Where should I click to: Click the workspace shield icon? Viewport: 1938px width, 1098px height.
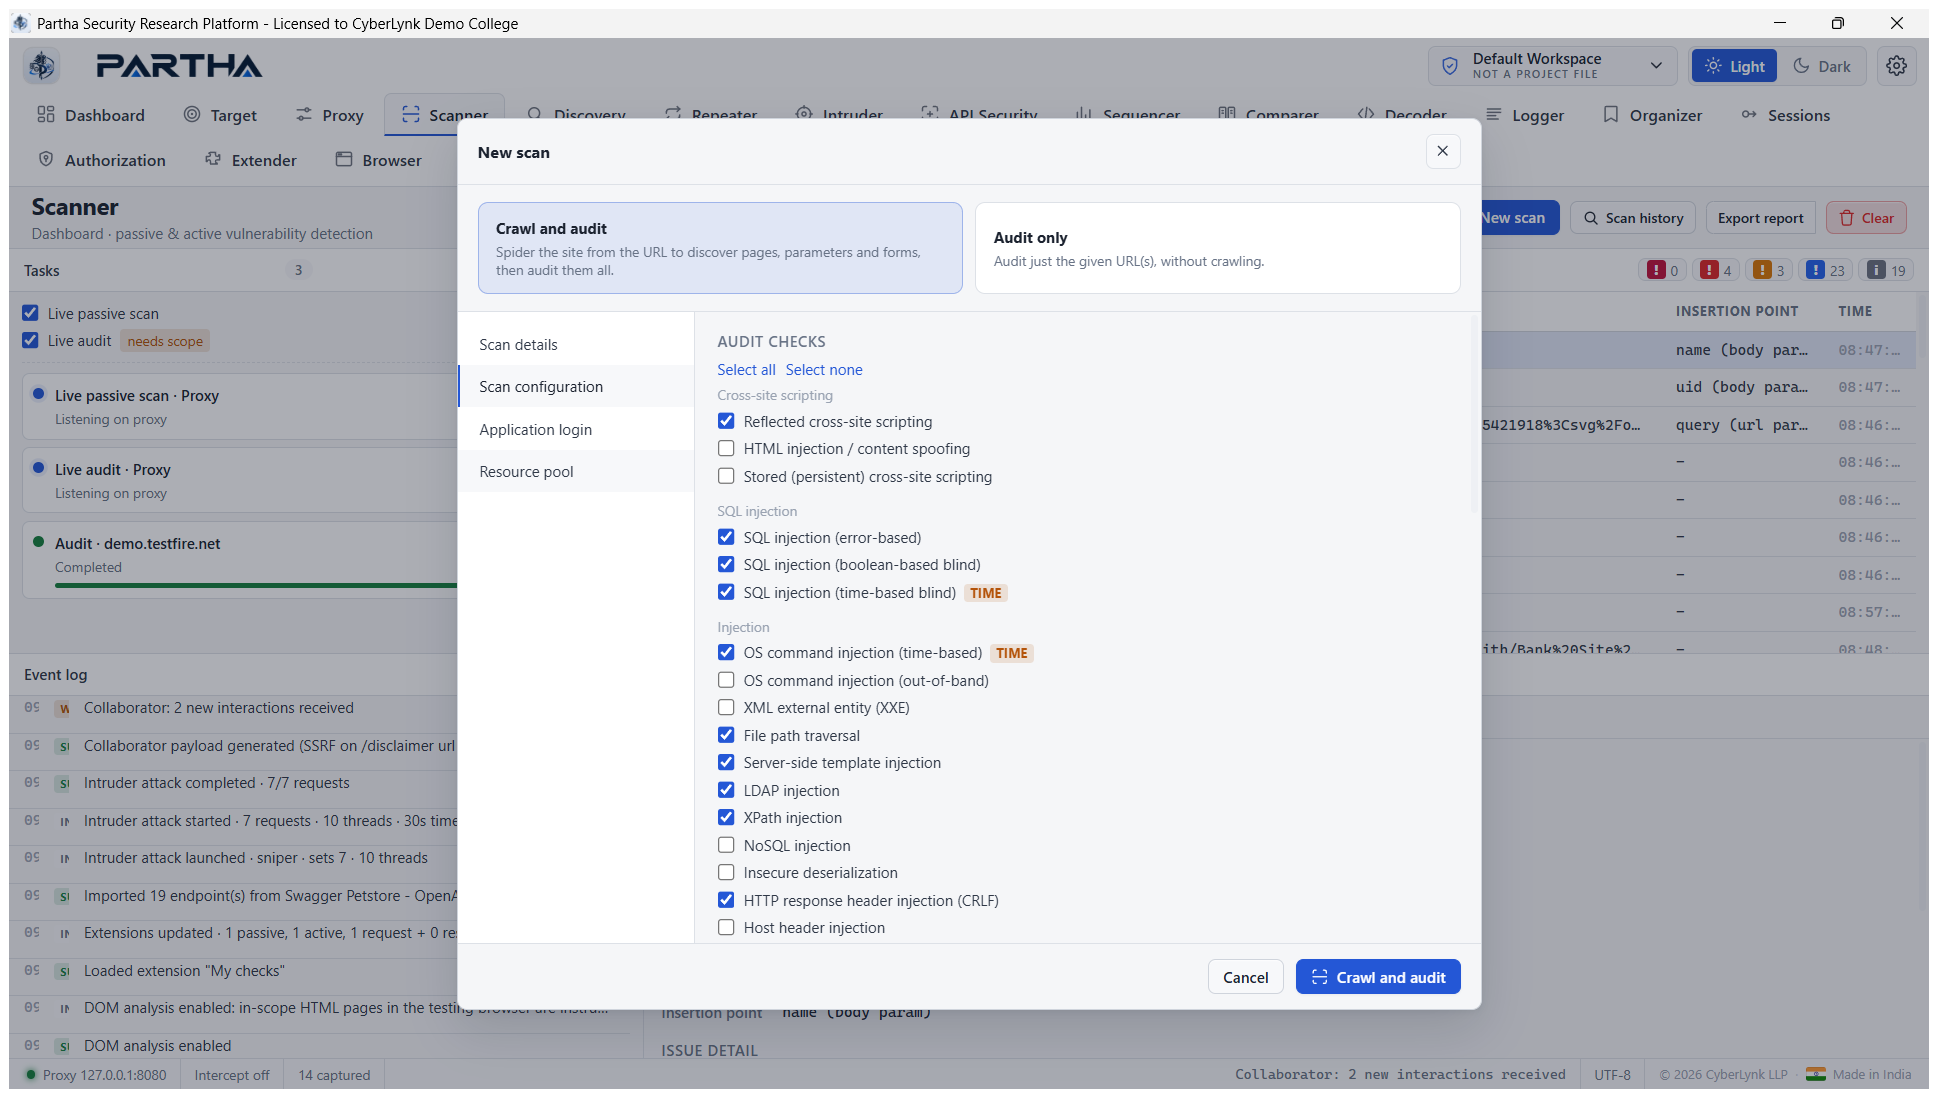(1450, 66)
